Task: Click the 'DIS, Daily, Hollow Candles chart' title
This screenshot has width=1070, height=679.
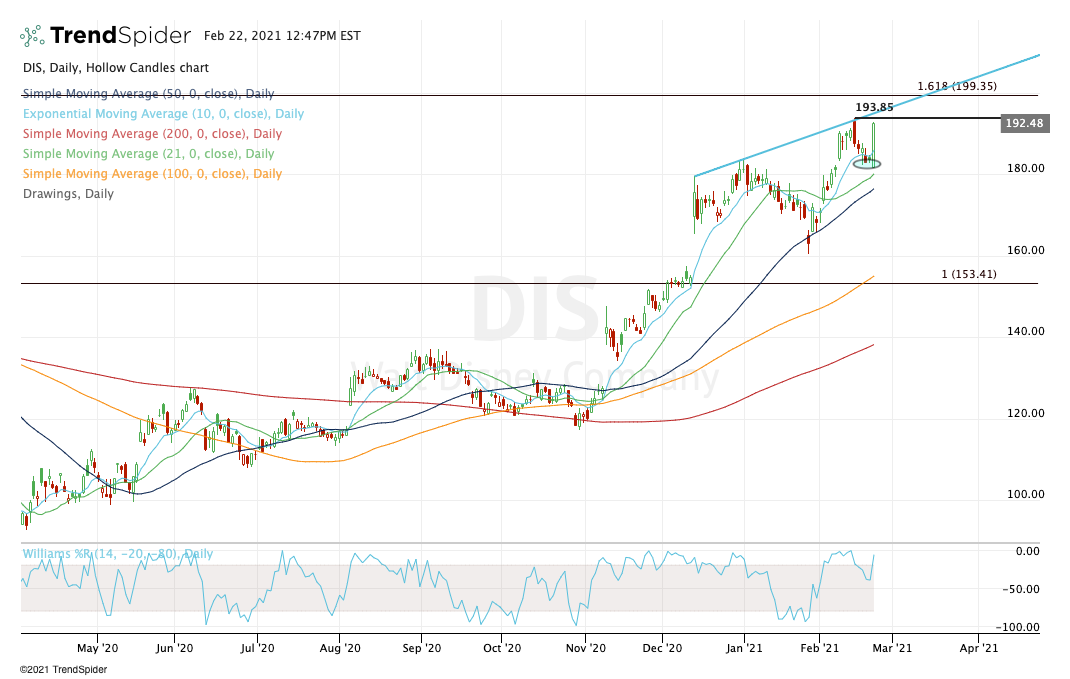Action: pos(116,68)
